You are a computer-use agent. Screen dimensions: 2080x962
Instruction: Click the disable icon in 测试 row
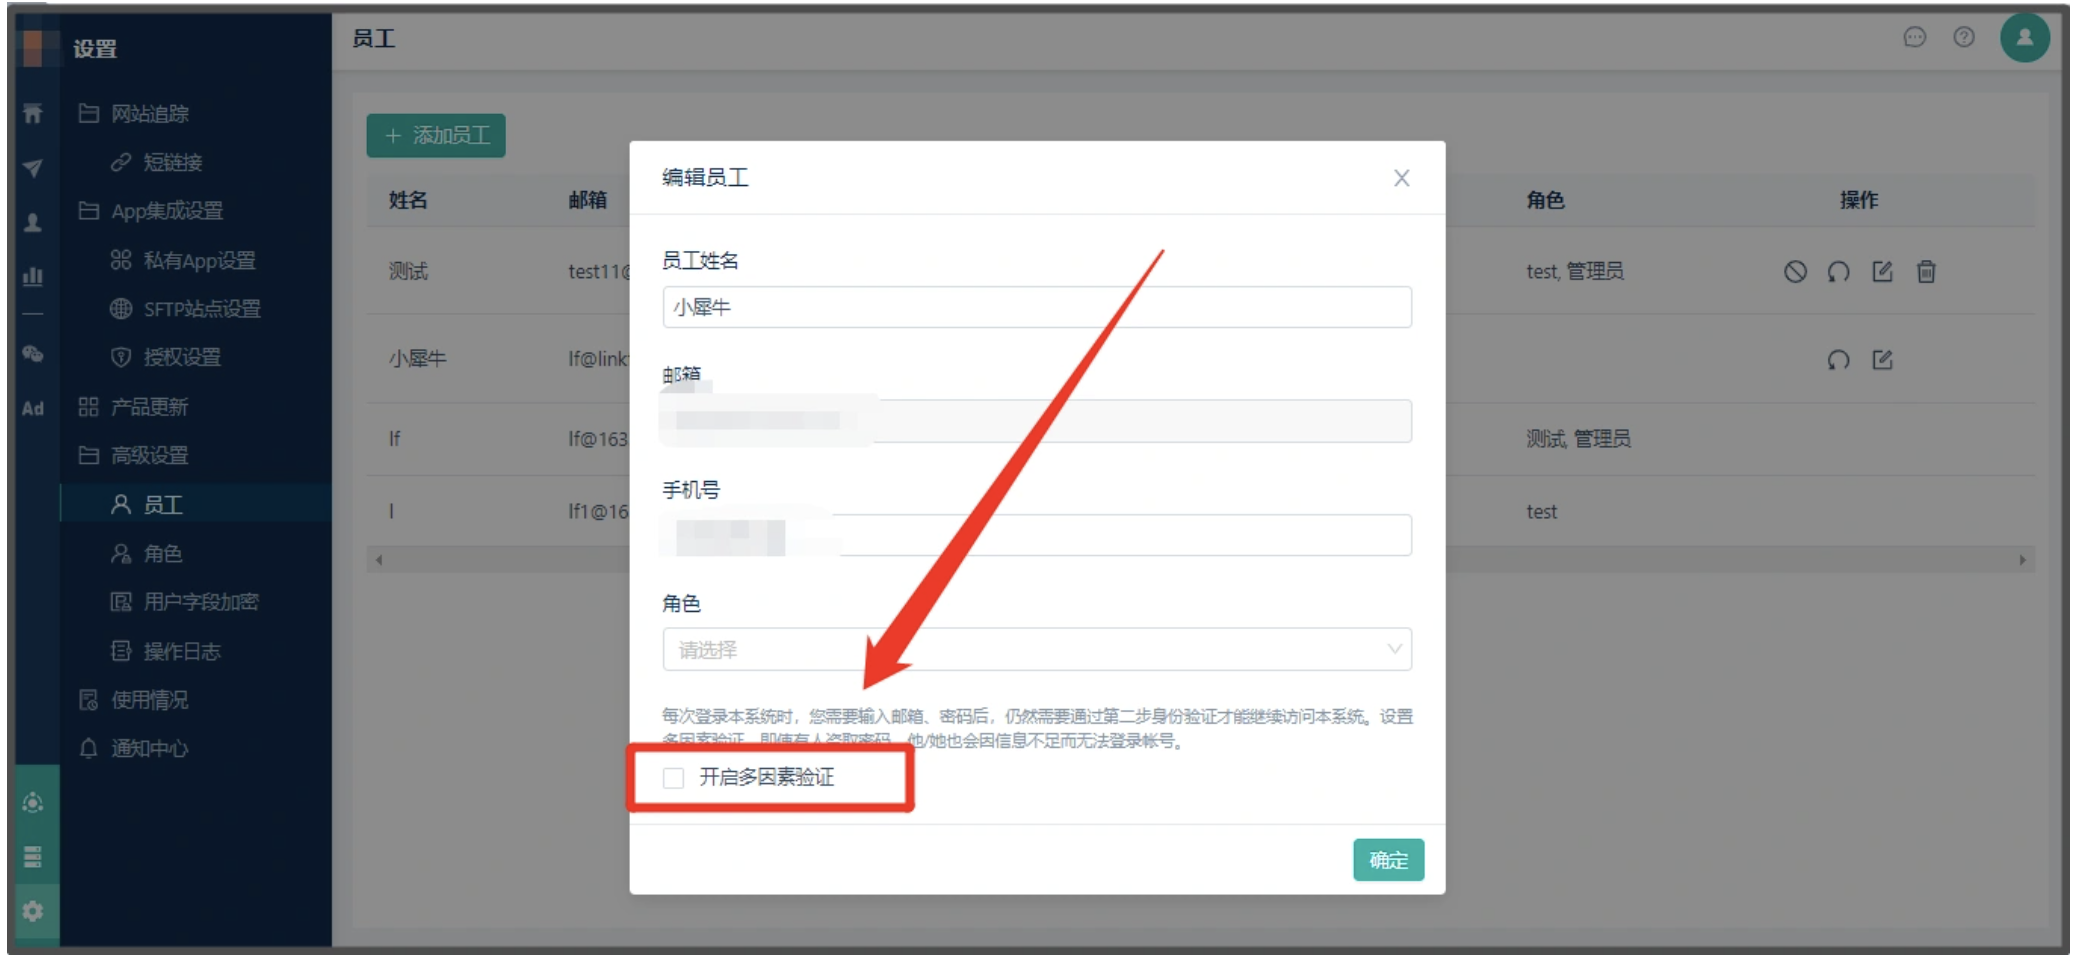click(x=1795, y=272)
